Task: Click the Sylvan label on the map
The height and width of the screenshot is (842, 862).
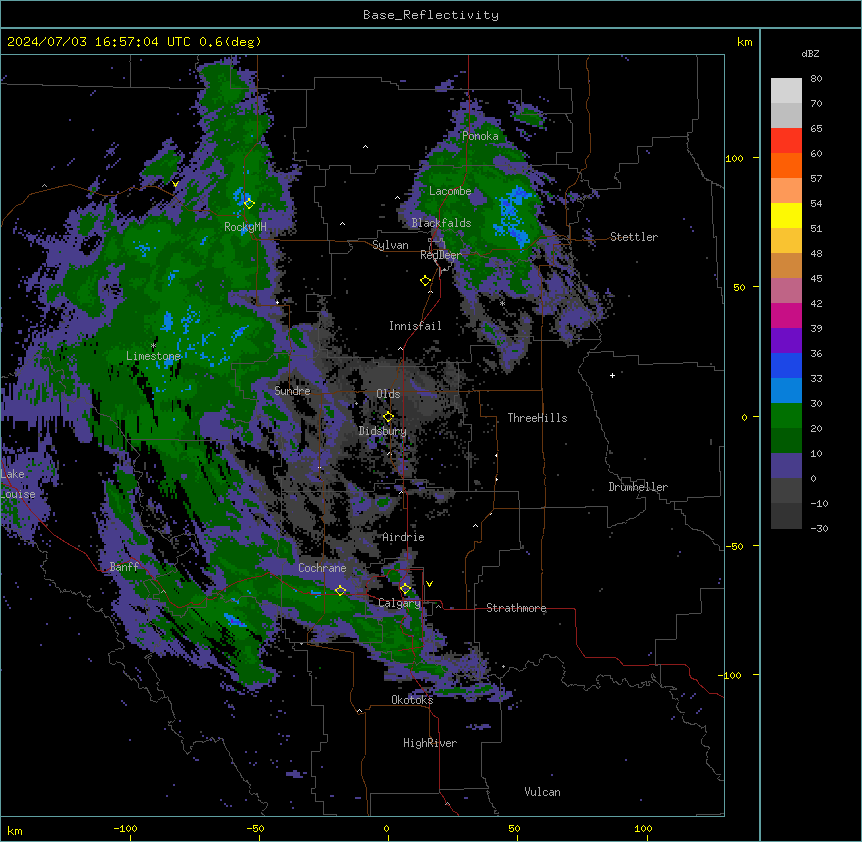Action: pos(390,245)
